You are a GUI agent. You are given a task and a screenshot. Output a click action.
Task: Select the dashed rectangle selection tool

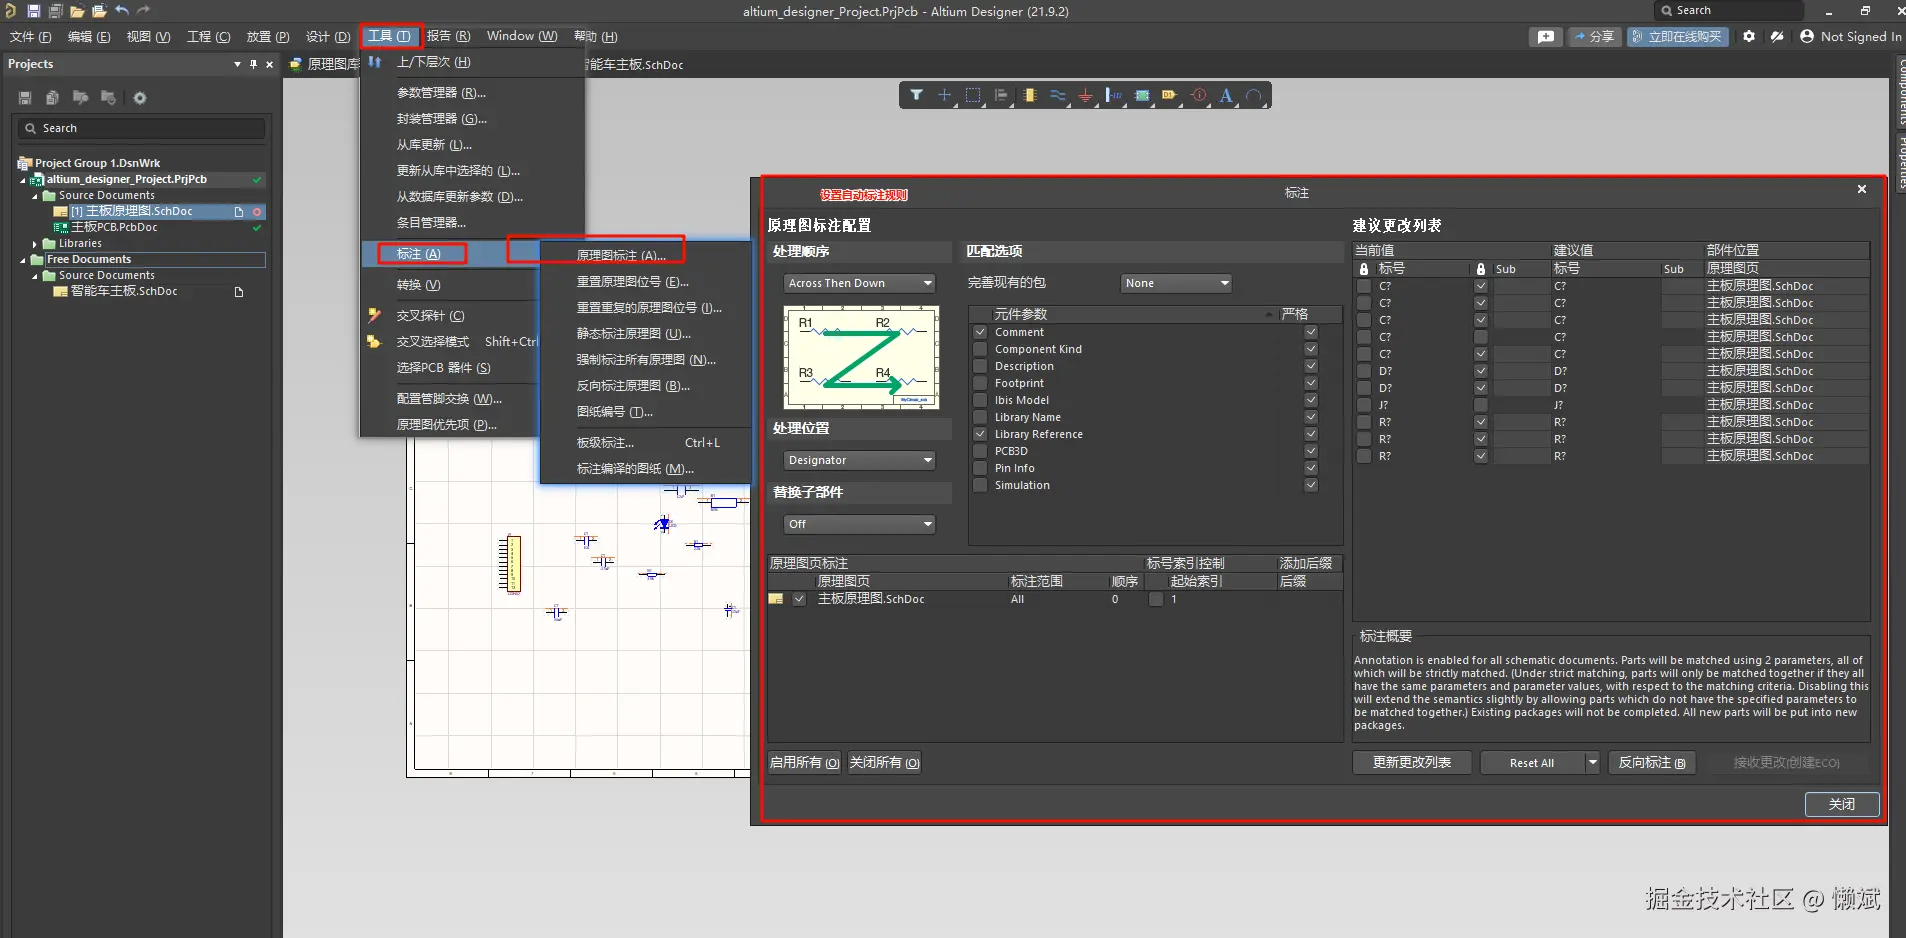click(973, 95)
